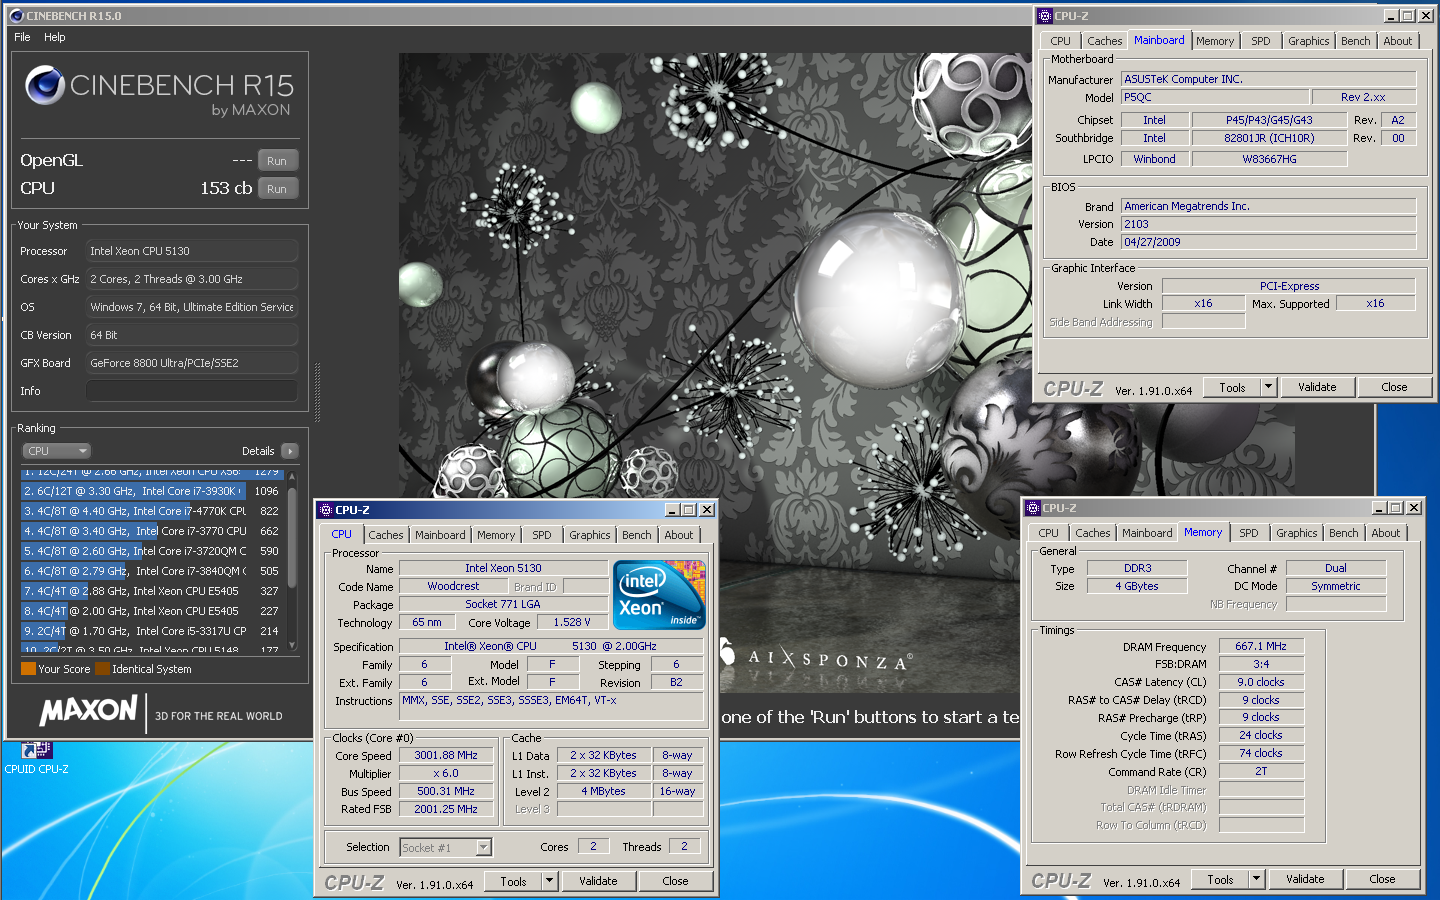Open the File menu in Cinebench
Image resolution: width=1440 pixels, height=900 pixels.
click(x=22, y=37)
